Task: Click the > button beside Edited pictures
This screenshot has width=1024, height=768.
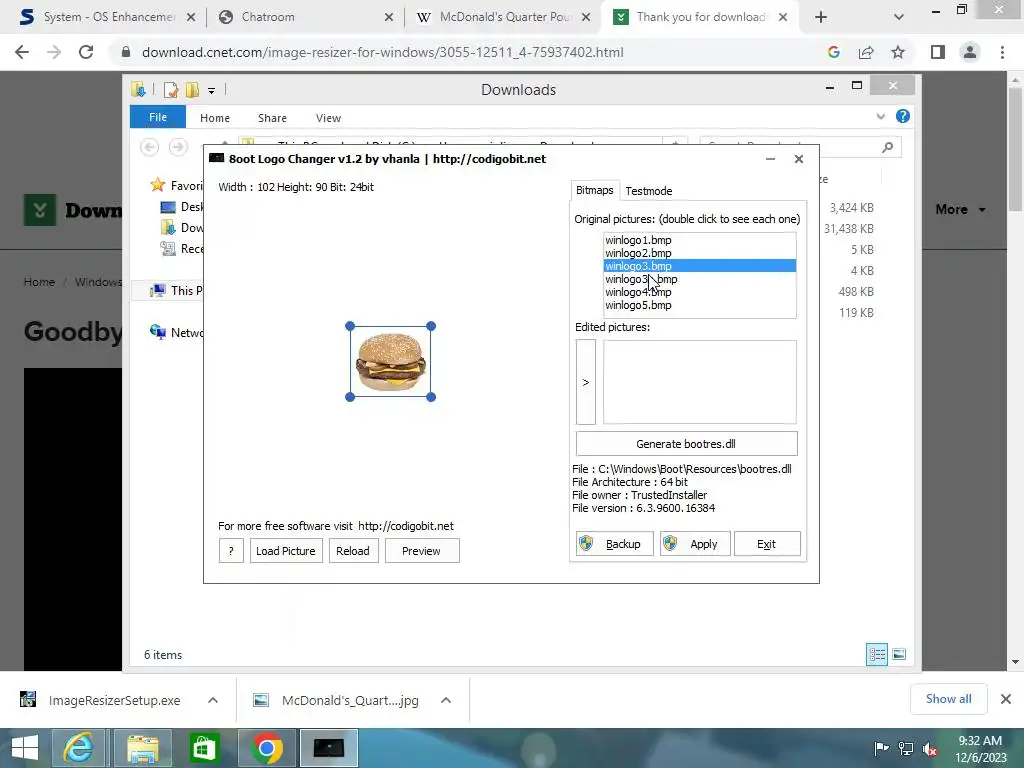Action: click(x=586, y=382)
